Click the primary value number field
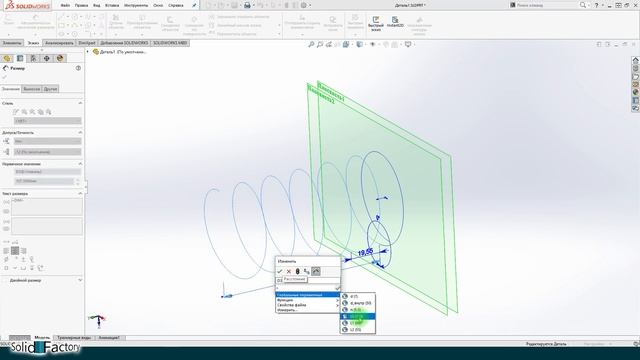This screenshot has height=360, width=640. [44, 181]
